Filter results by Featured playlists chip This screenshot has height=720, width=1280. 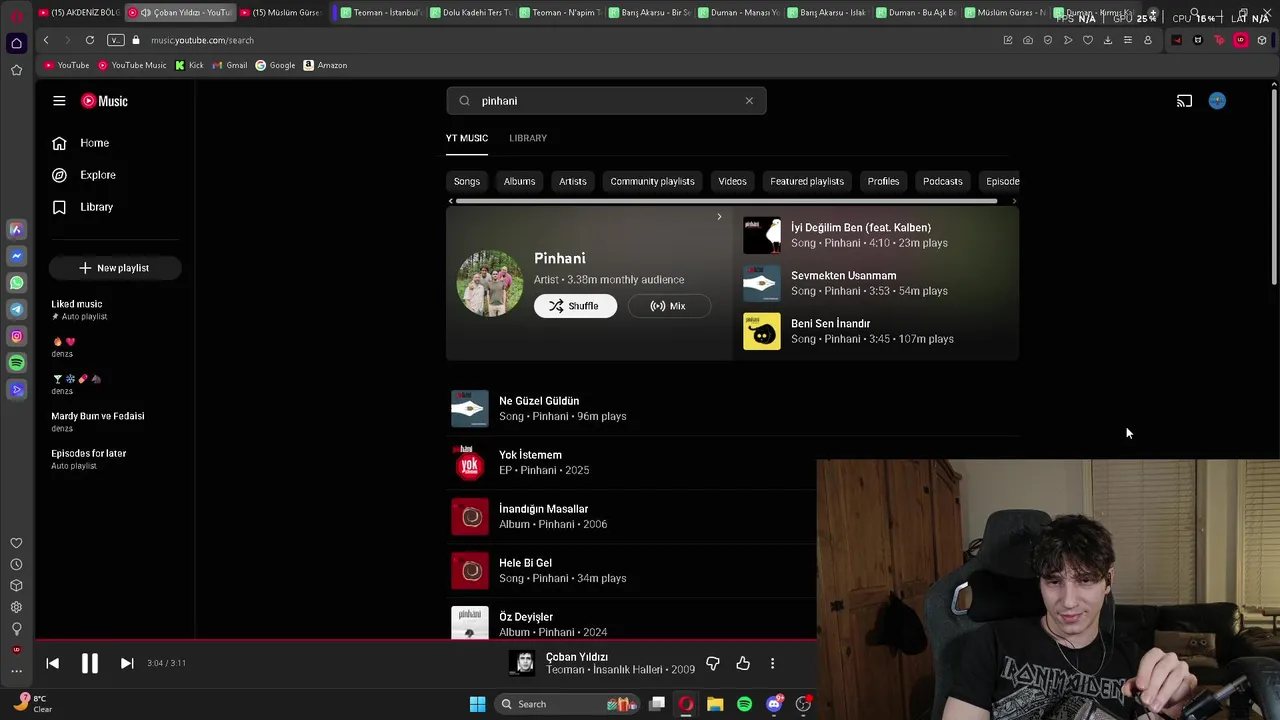[x=807, y=181]
